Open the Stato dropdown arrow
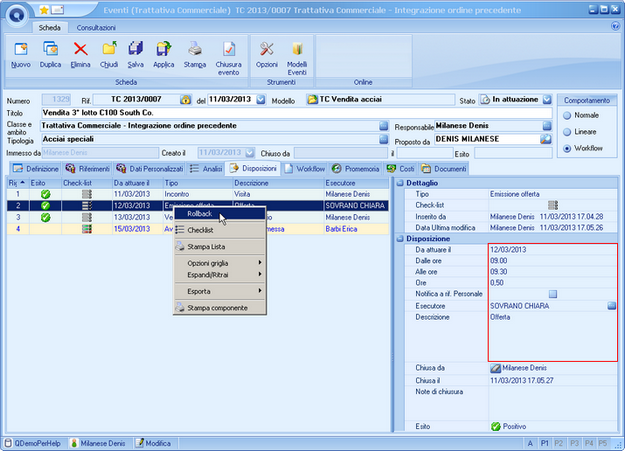 (x=547, y=99)
